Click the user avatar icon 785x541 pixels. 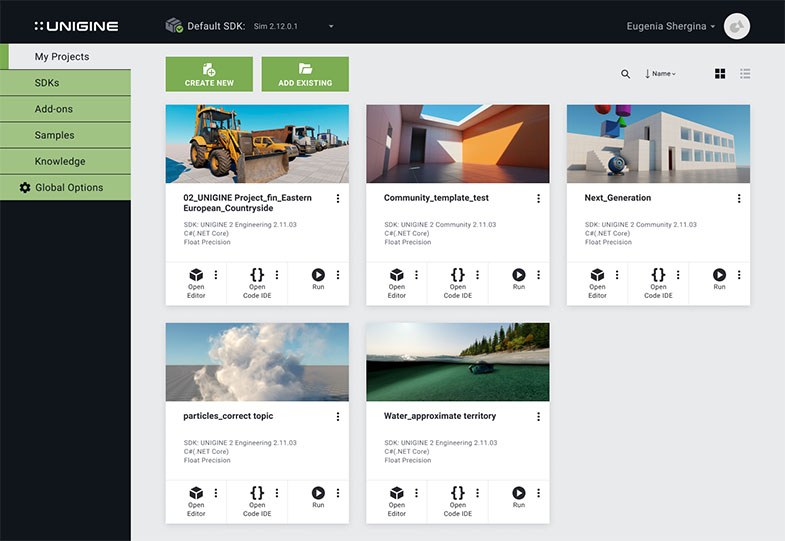pyautogui.click(x=737, y=27)
